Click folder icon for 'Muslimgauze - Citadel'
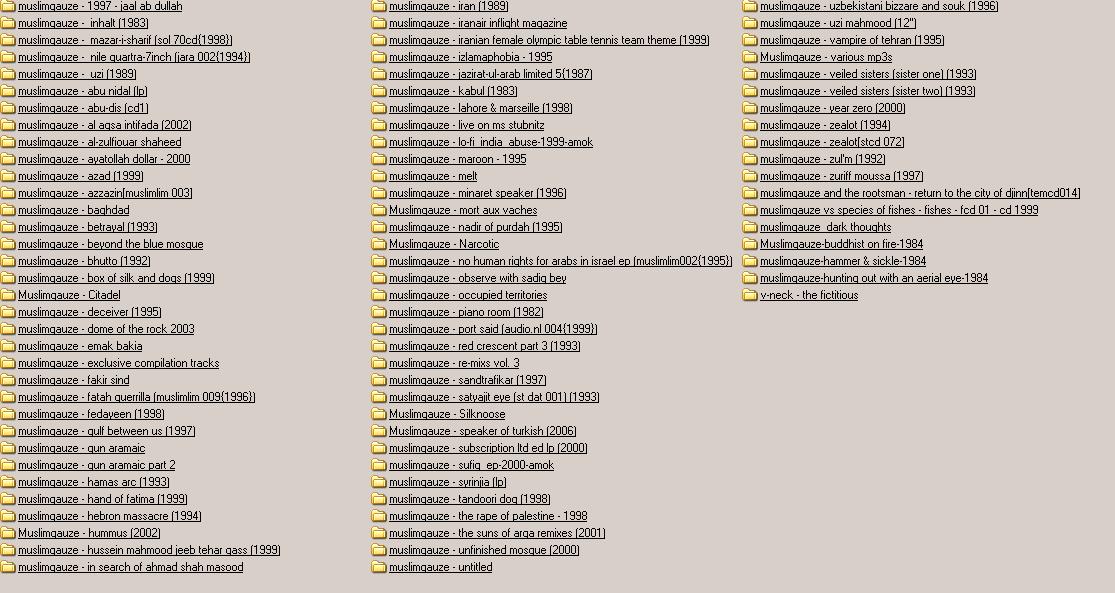 tap(8, 295)
